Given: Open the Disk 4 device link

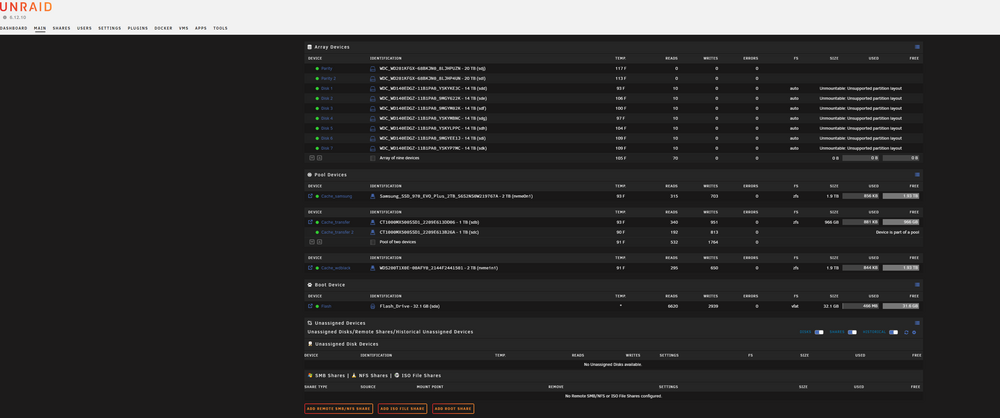Looking at the screenshot, I should [x=327, y=118].
